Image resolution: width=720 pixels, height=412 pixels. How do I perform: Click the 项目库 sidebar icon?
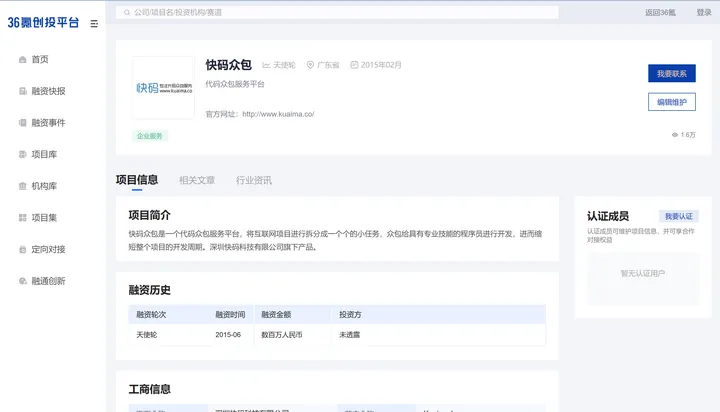[22, 154]
